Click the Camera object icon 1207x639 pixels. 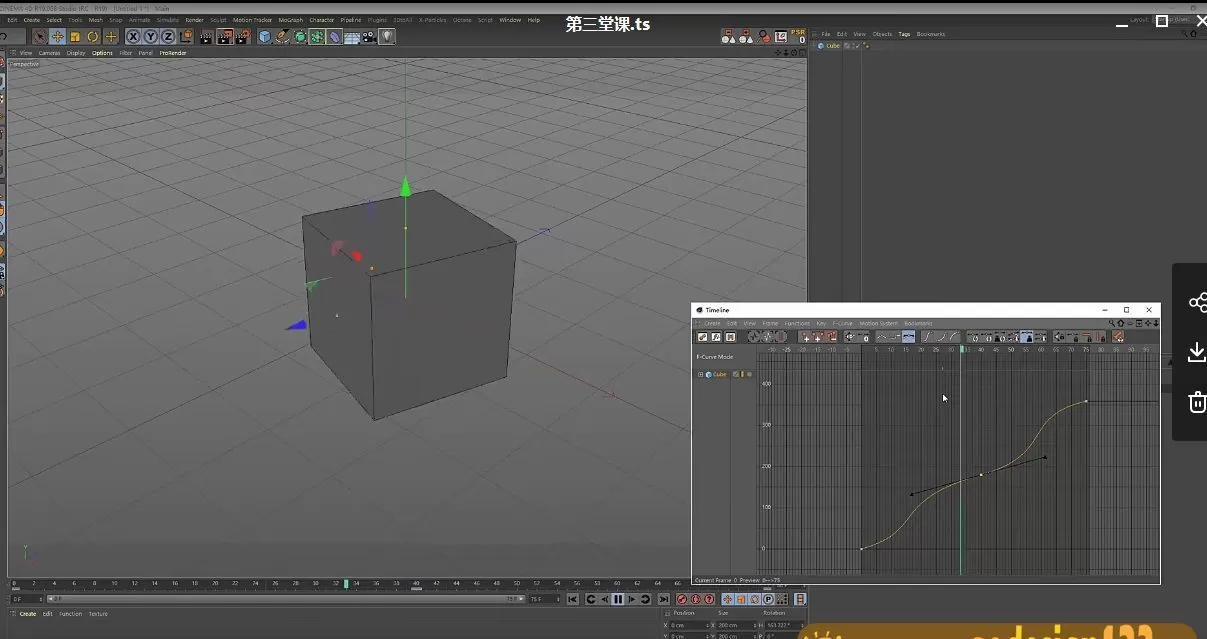click(369, 37)
